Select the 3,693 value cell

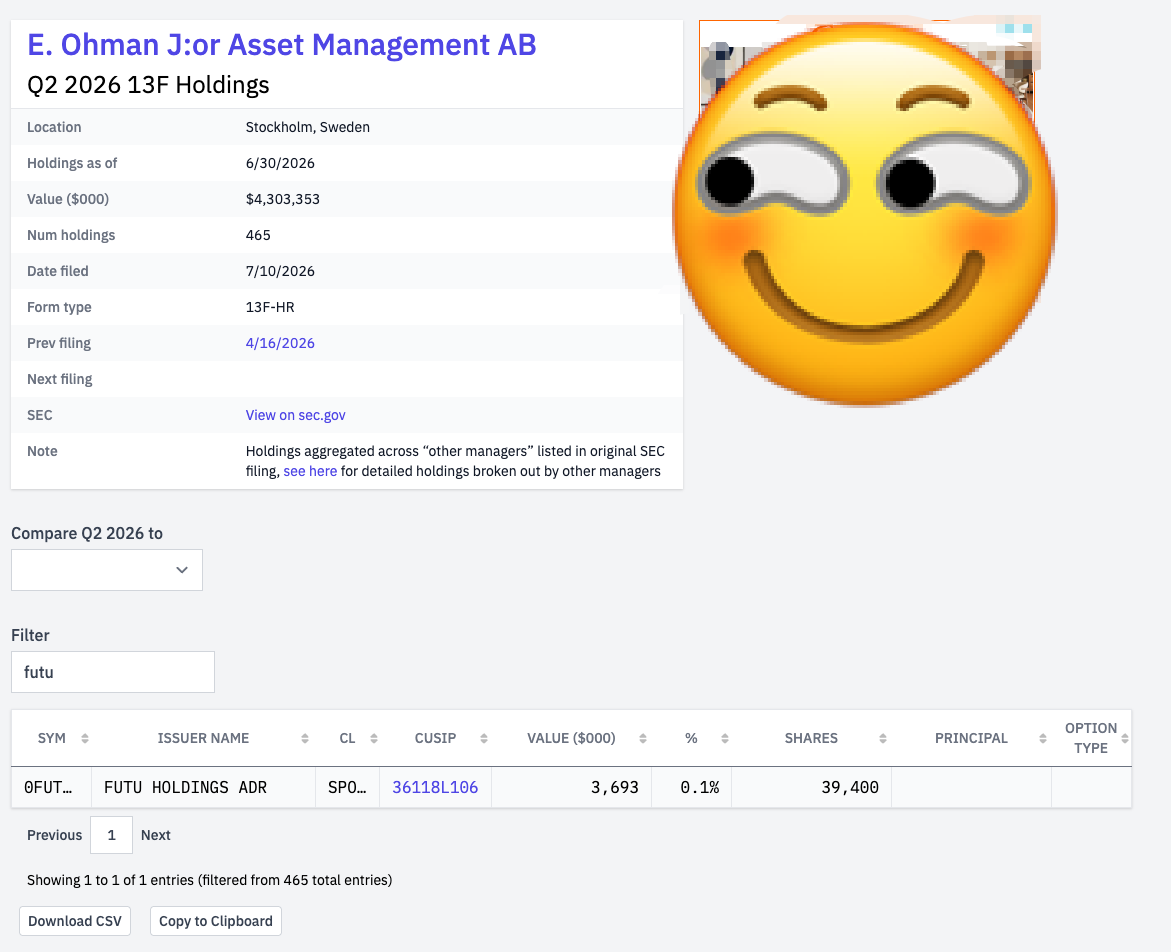571,788
